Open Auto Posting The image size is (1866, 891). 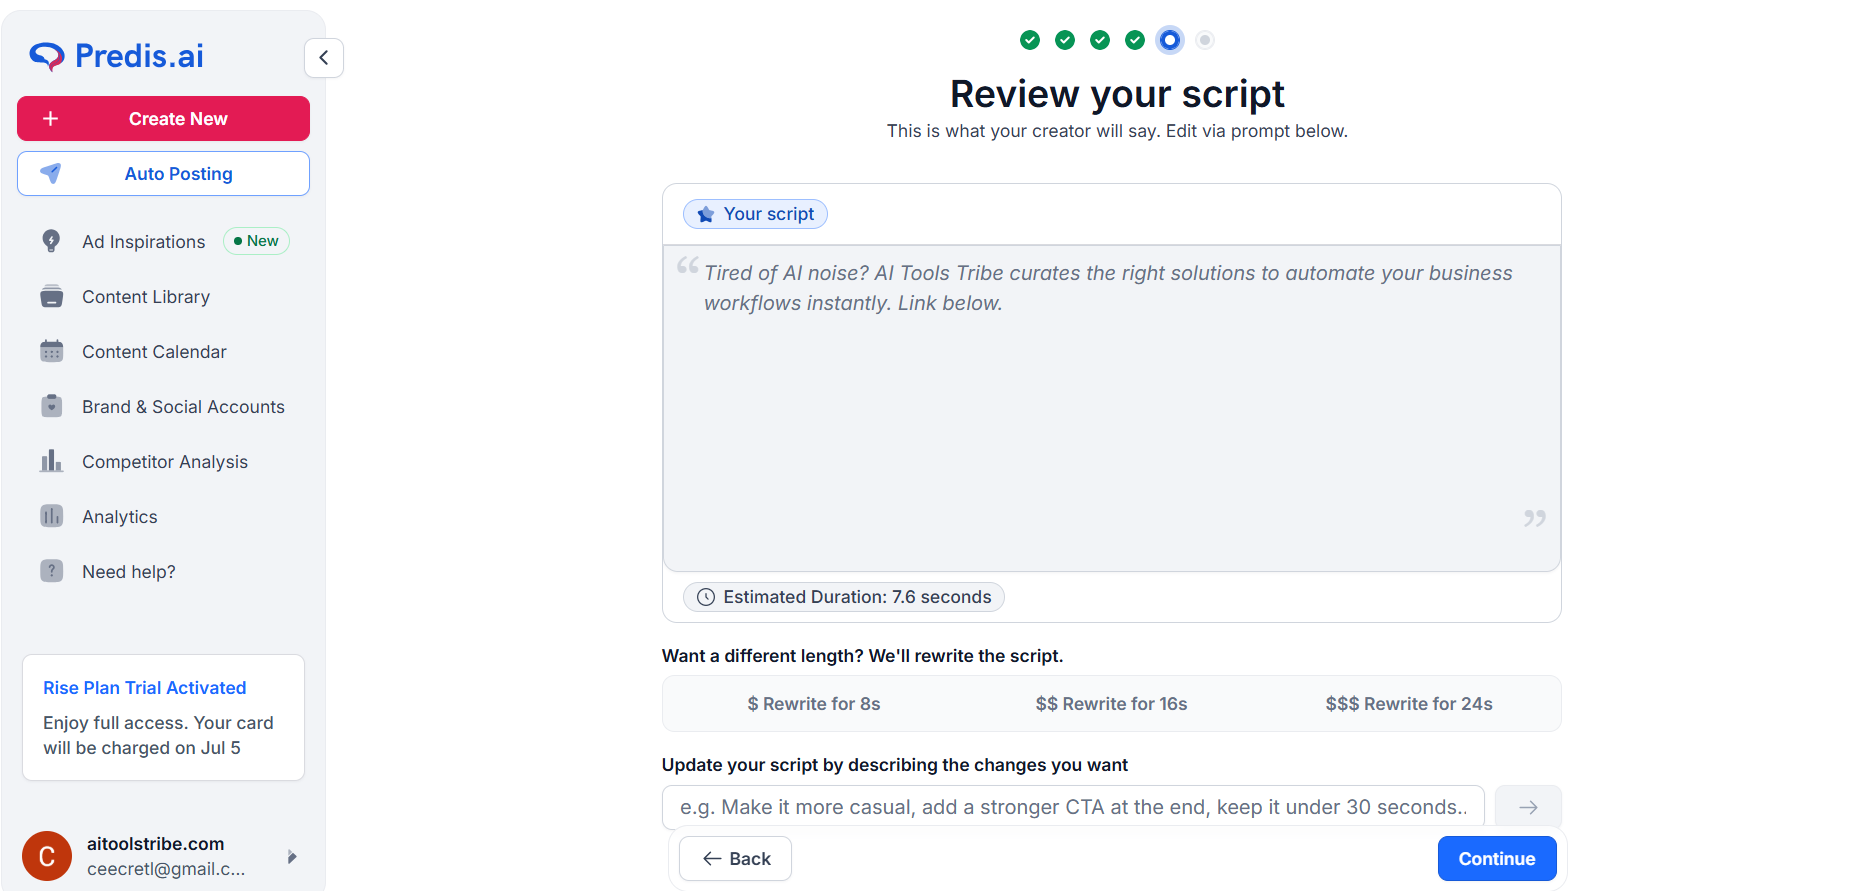(x=163, y=174)
